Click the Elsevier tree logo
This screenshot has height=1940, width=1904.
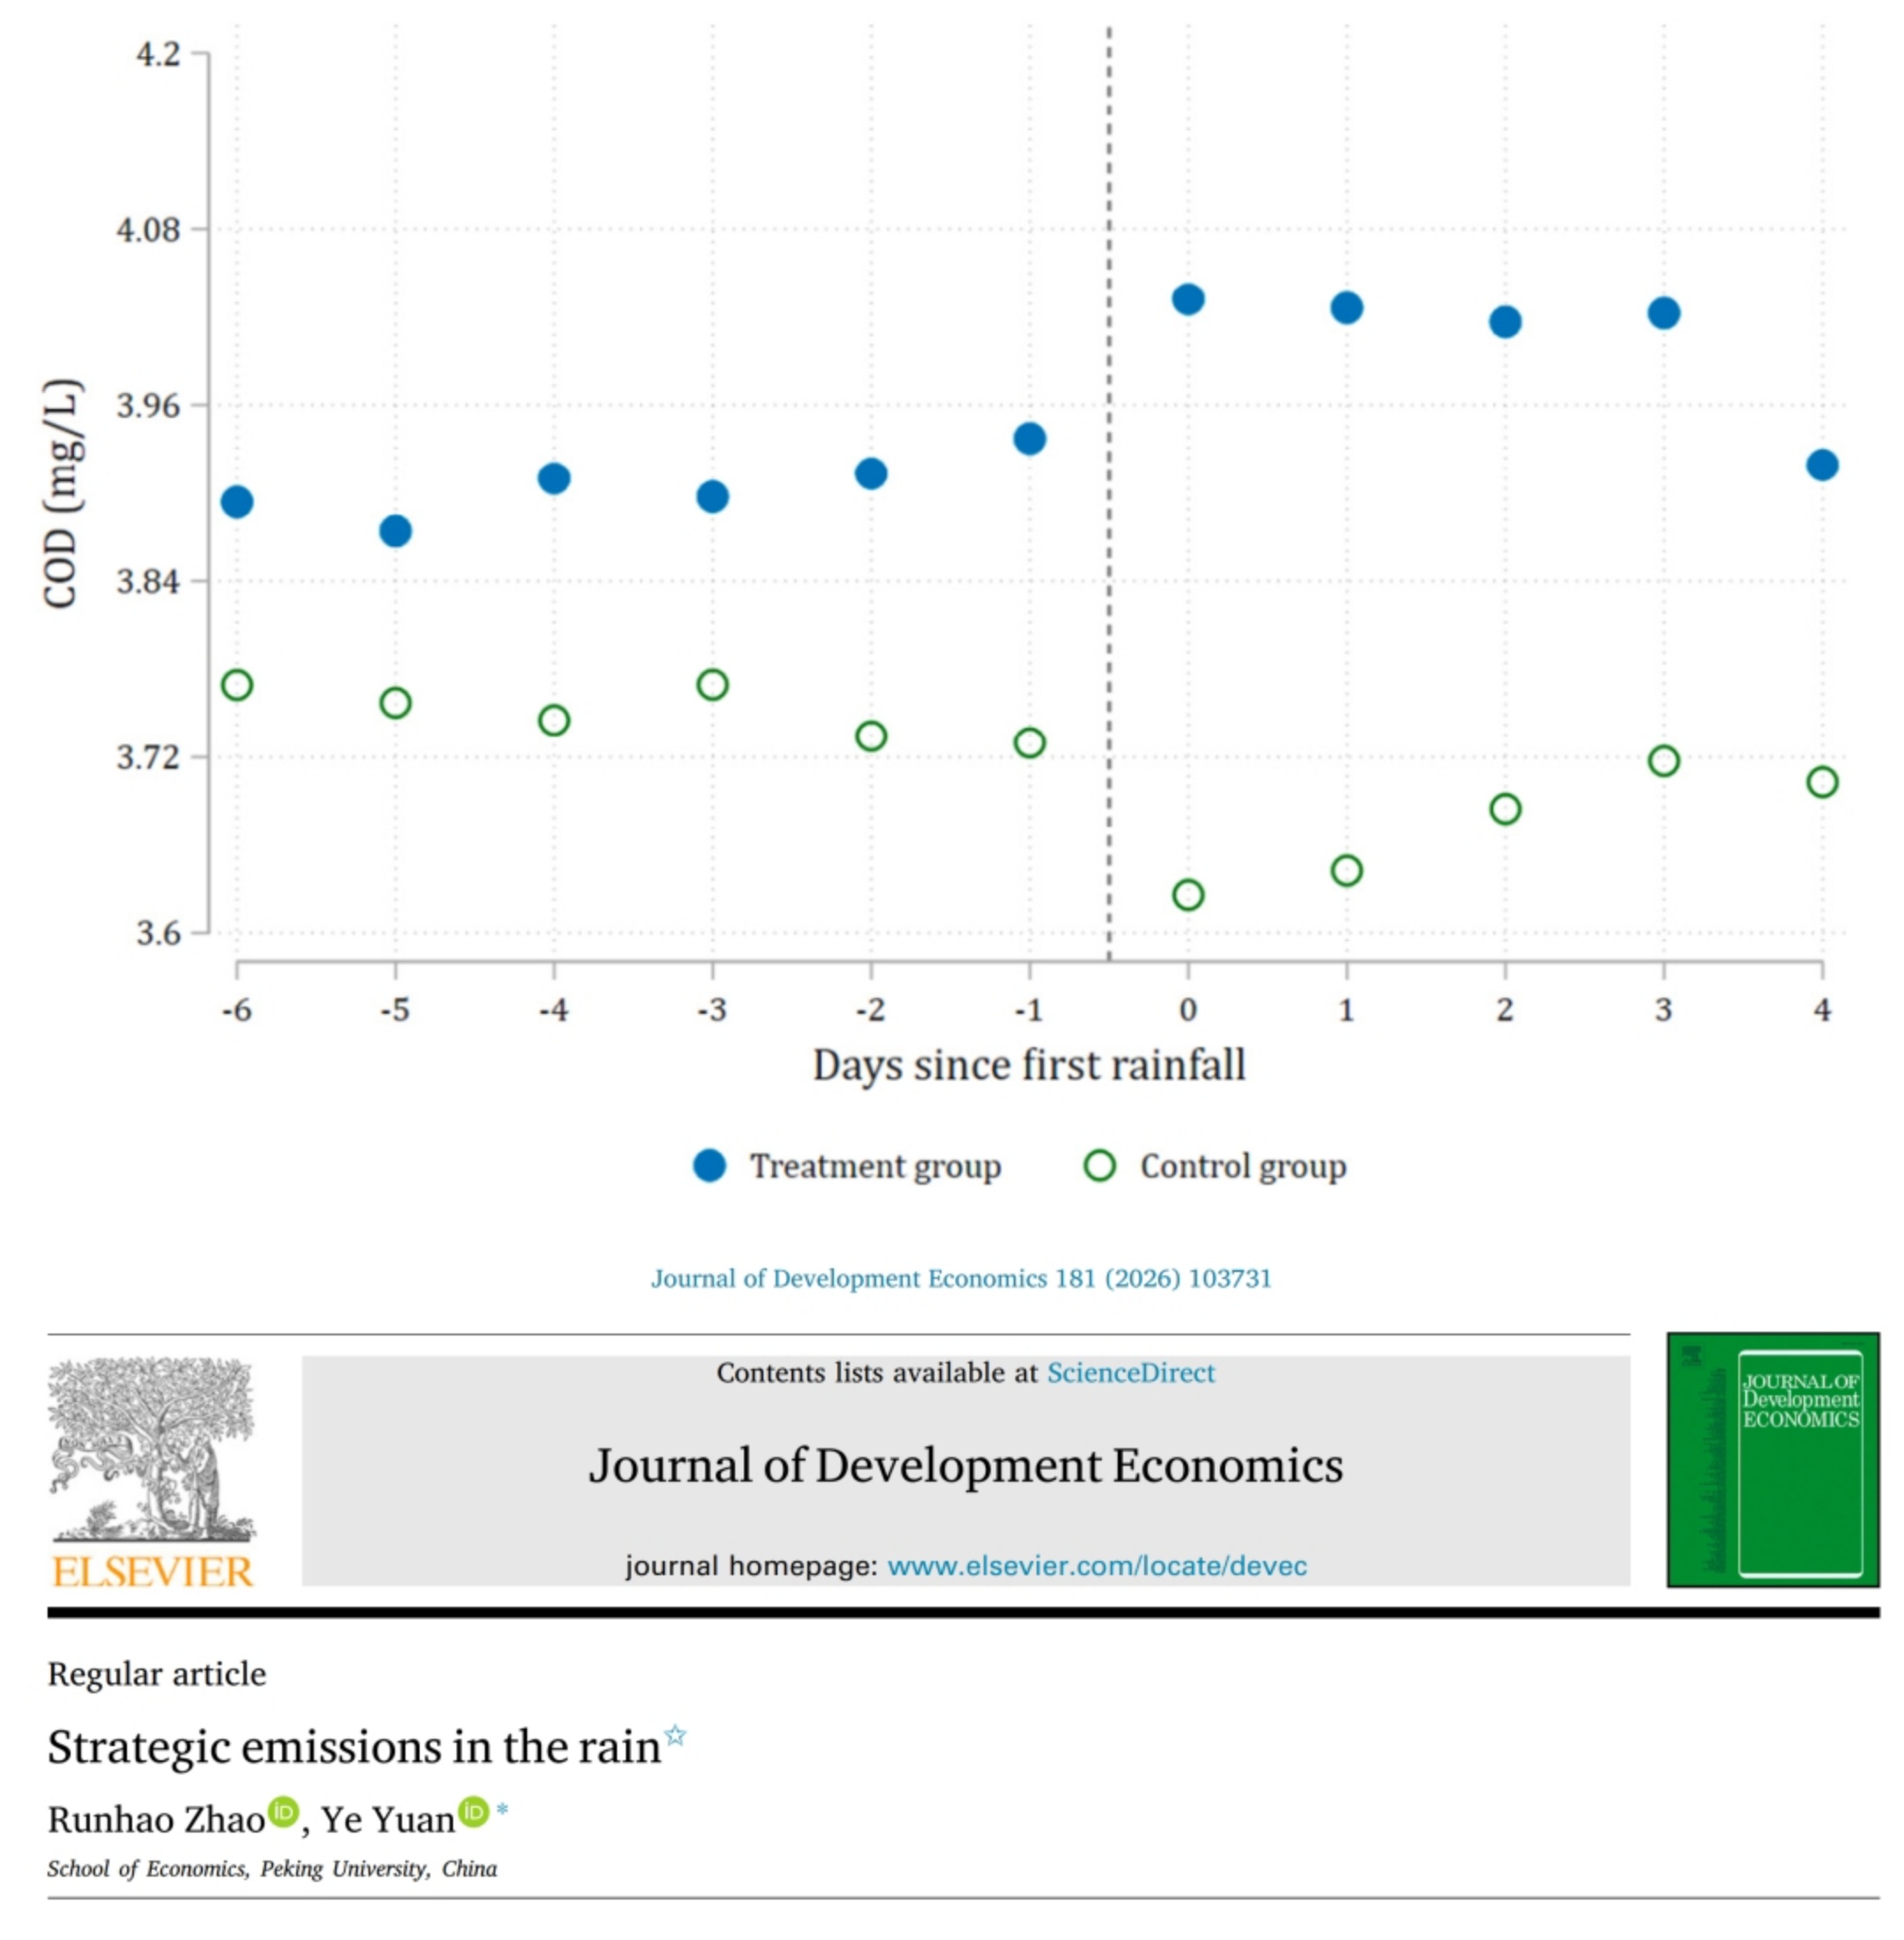(152, 1448)
